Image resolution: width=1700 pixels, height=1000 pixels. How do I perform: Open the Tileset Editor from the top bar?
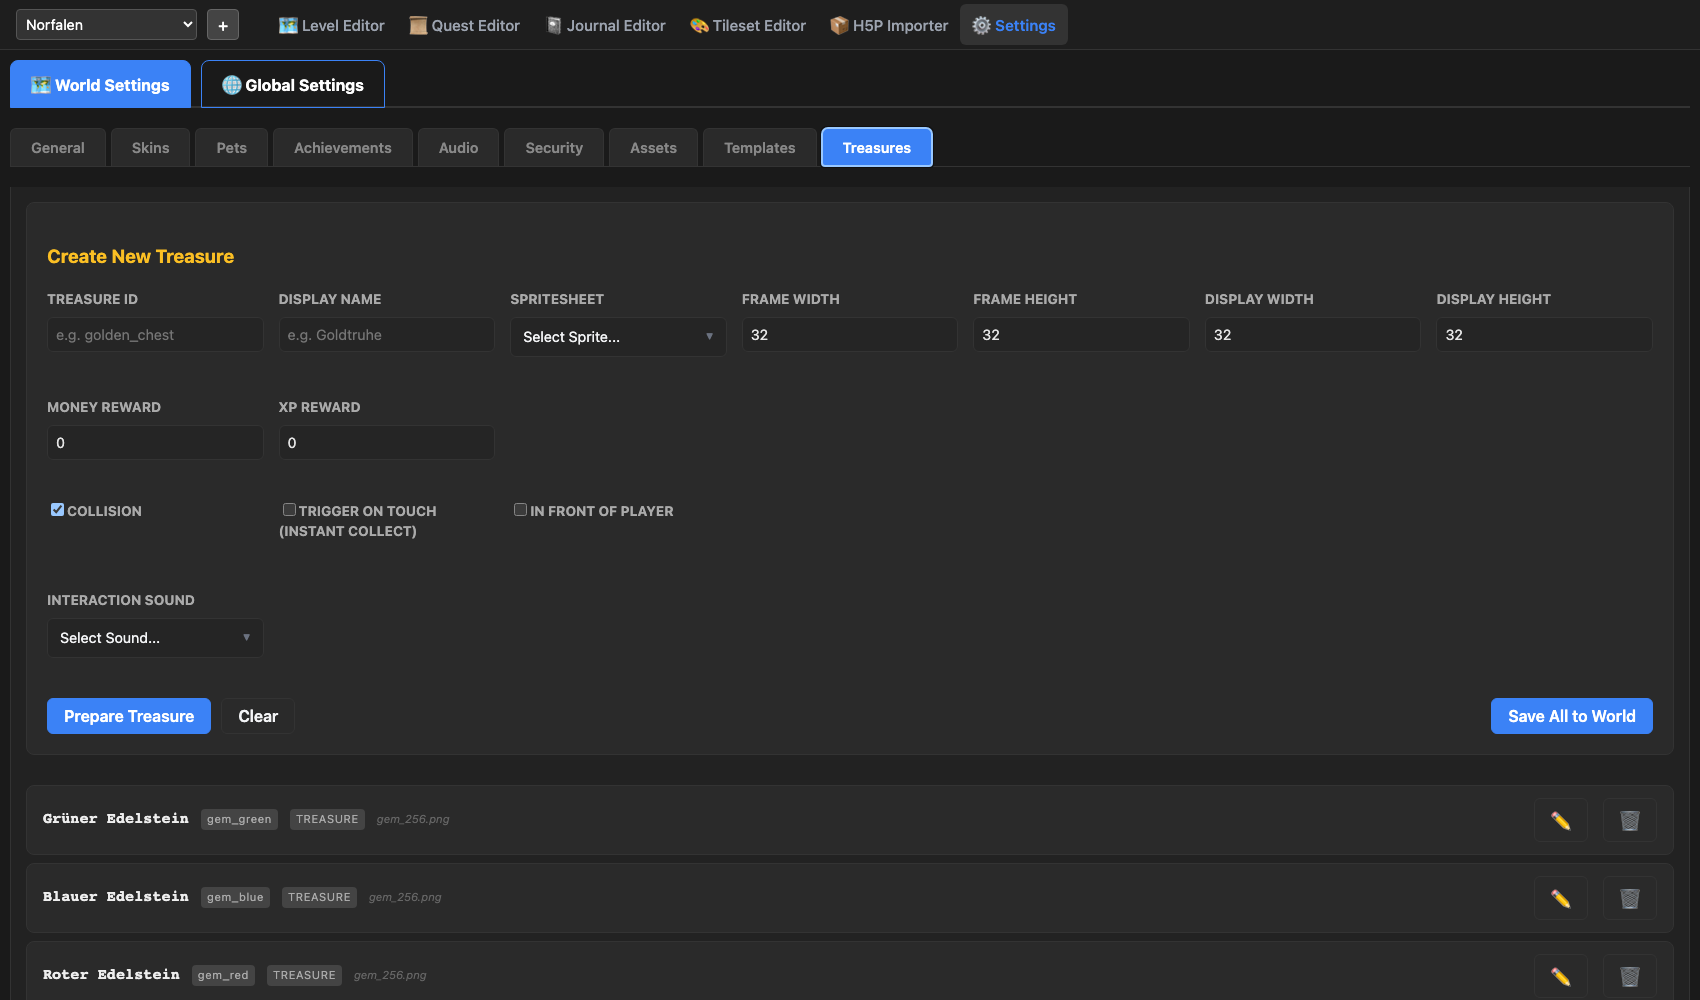(748, 25)
